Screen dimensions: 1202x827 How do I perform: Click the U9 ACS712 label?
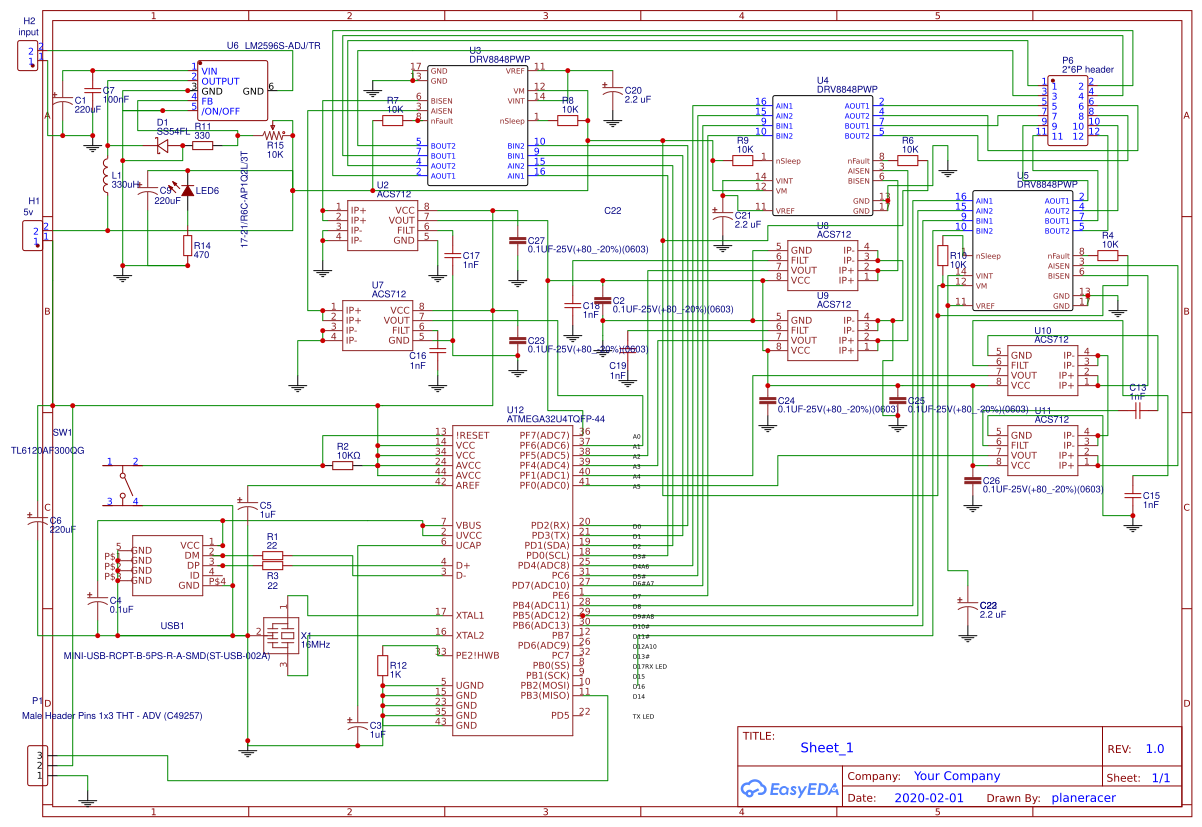pyautogui.click(x=835, y=300)
